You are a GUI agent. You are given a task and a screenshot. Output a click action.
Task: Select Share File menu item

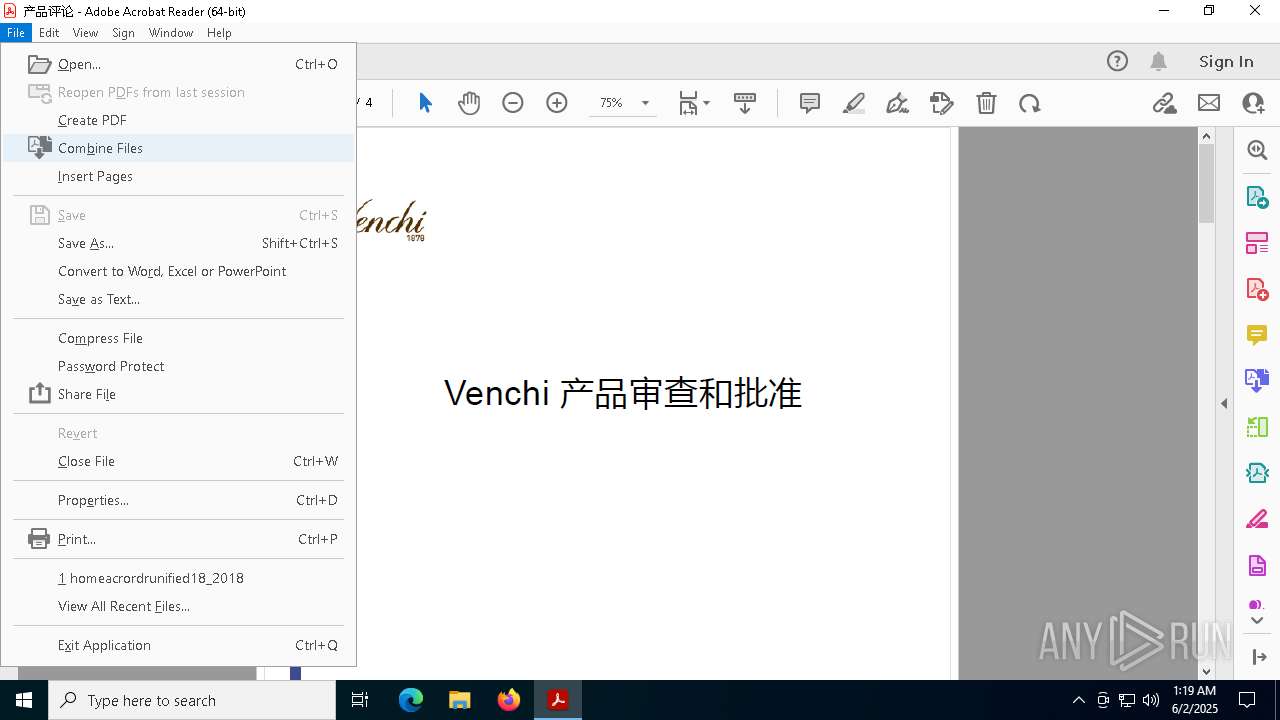178,394
